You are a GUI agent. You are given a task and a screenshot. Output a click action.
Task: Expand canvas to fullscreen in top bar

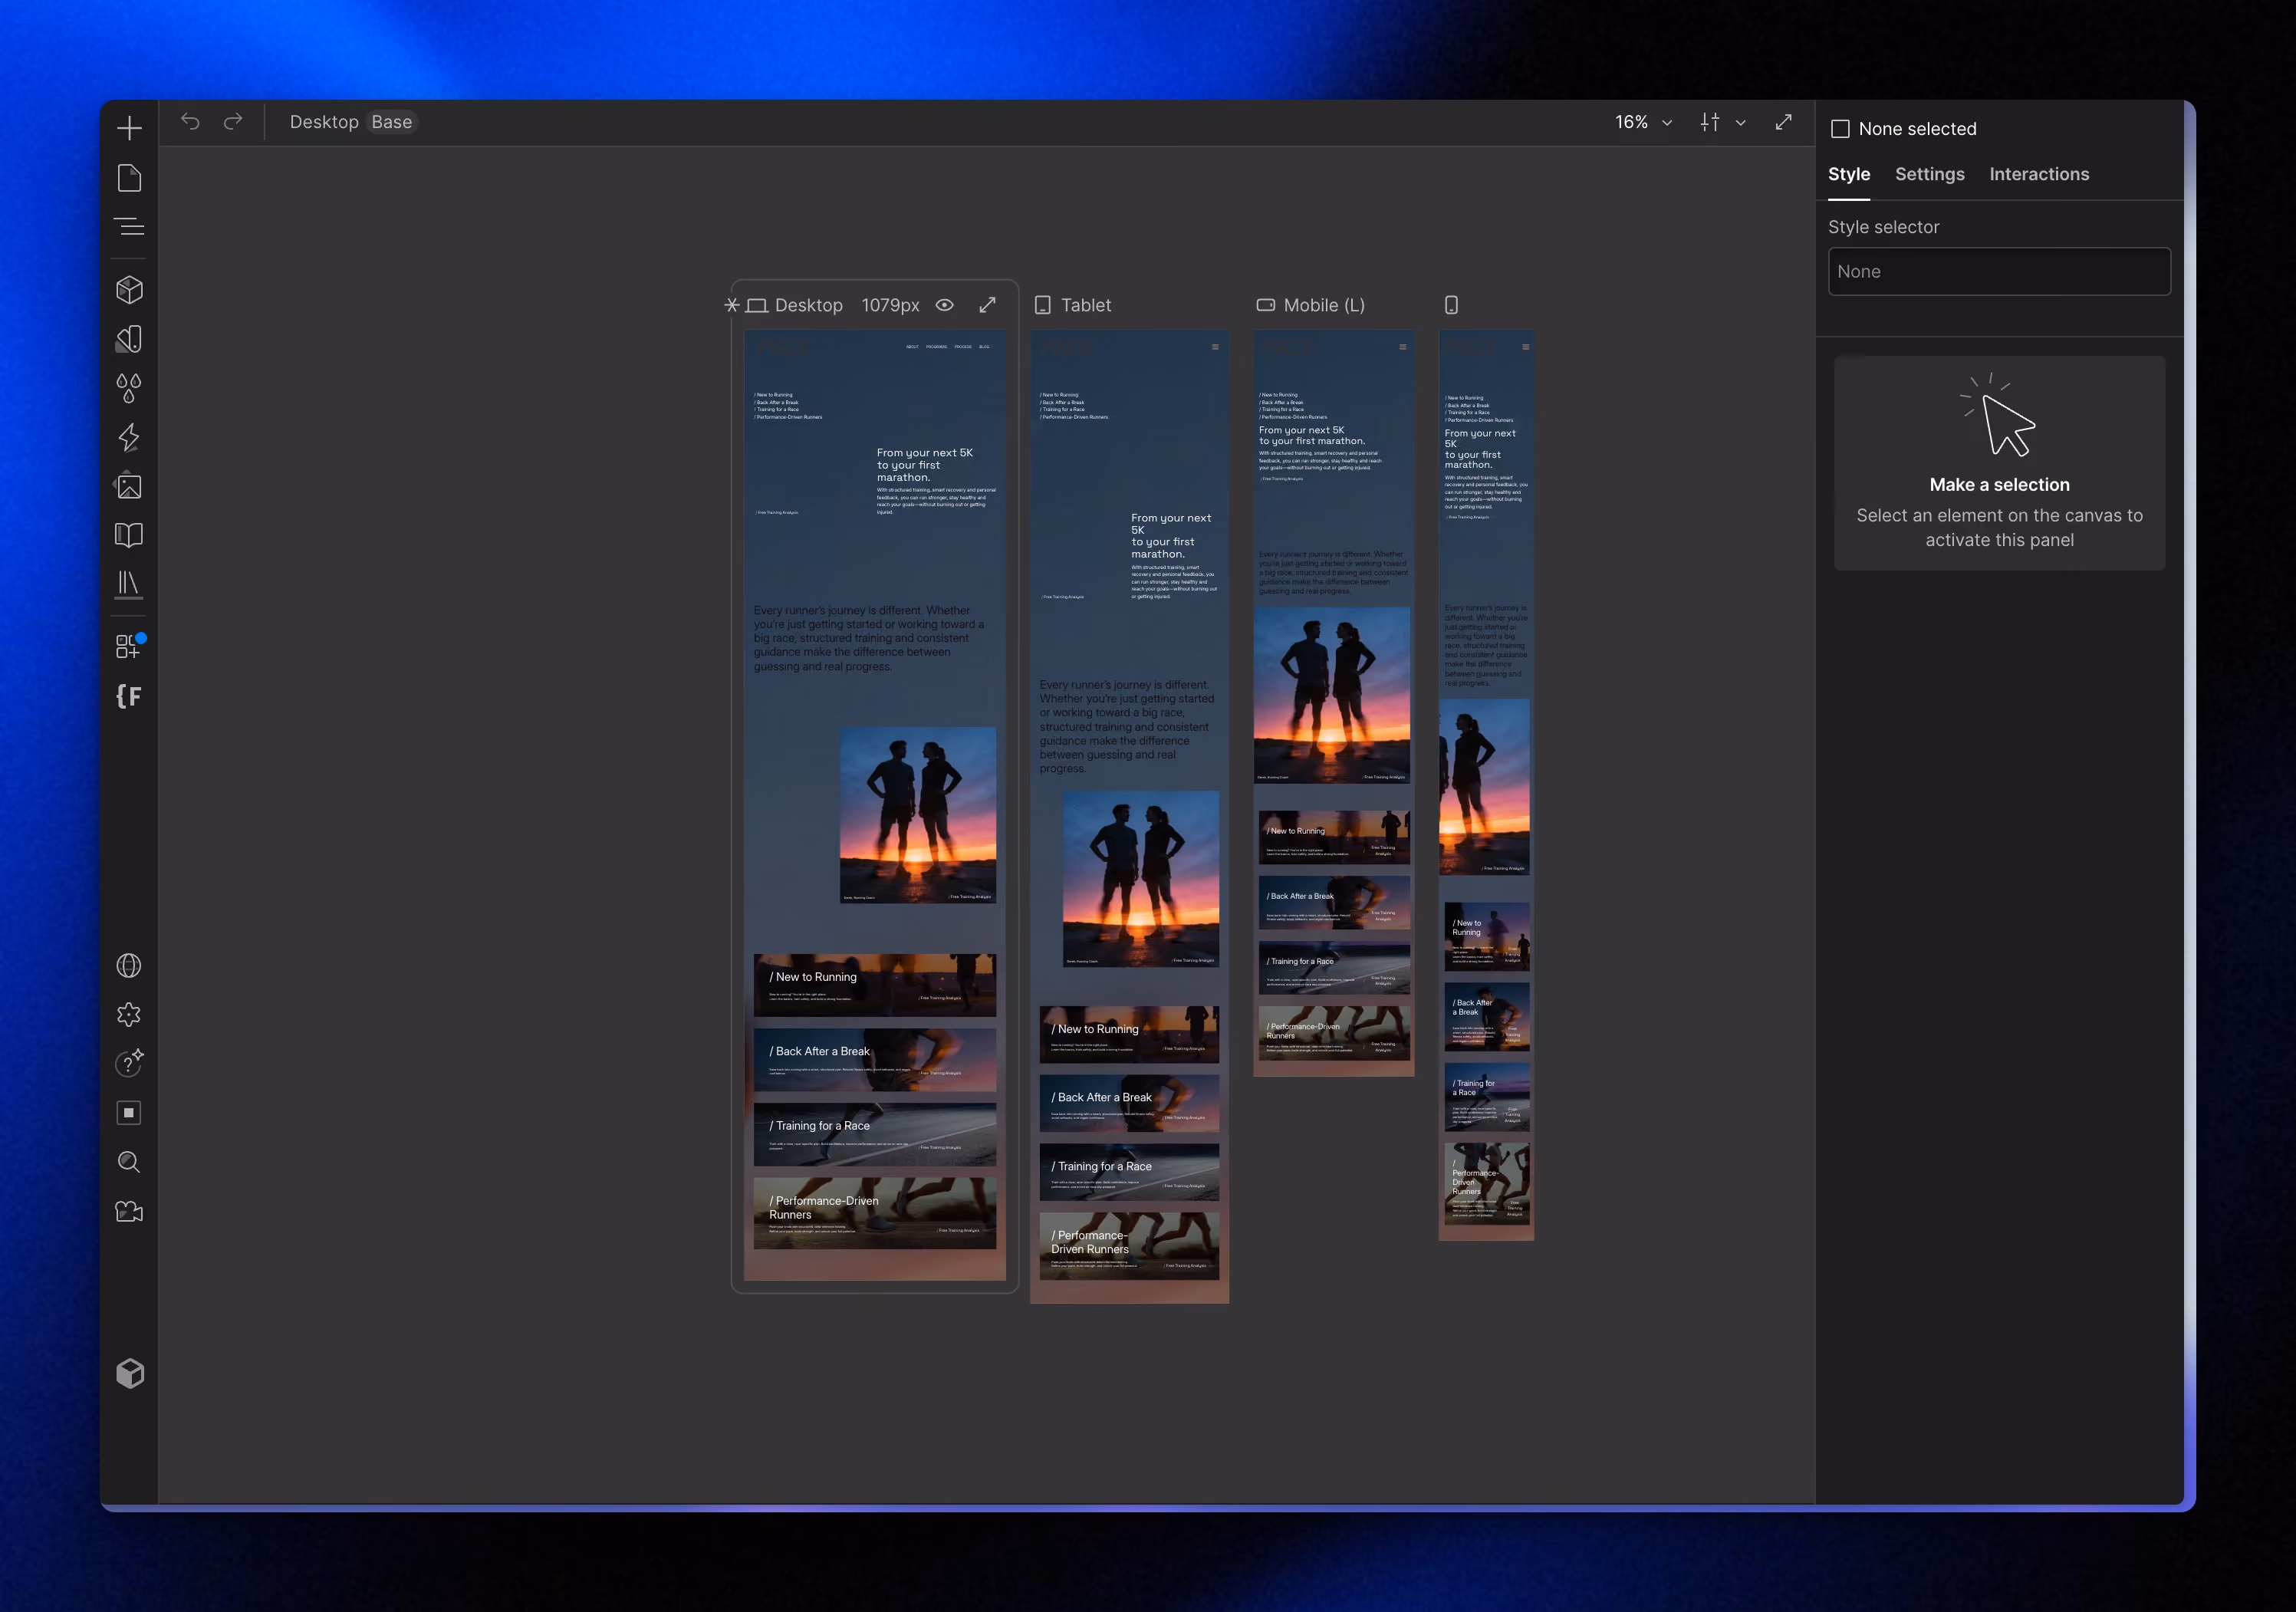pos(1783,122)
